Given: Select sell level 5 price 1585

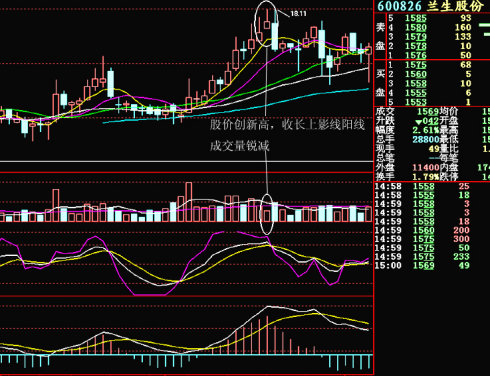Looking at the screenshot, I should click(416, 18).
